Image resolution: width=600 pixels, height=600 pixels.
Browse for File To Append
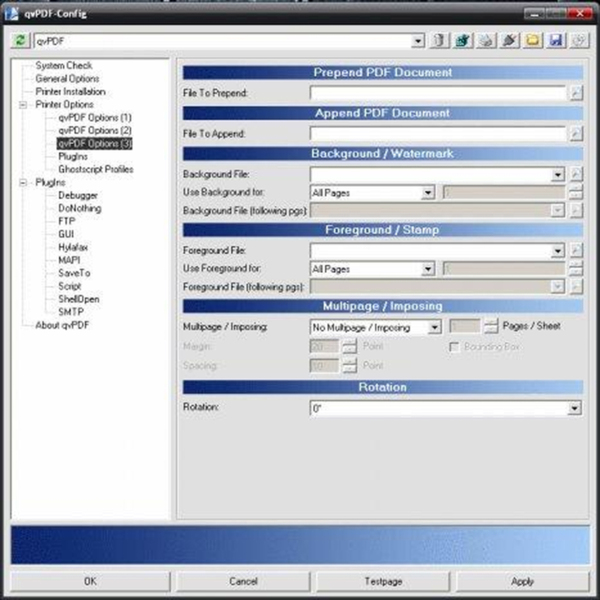pos(576,133)
